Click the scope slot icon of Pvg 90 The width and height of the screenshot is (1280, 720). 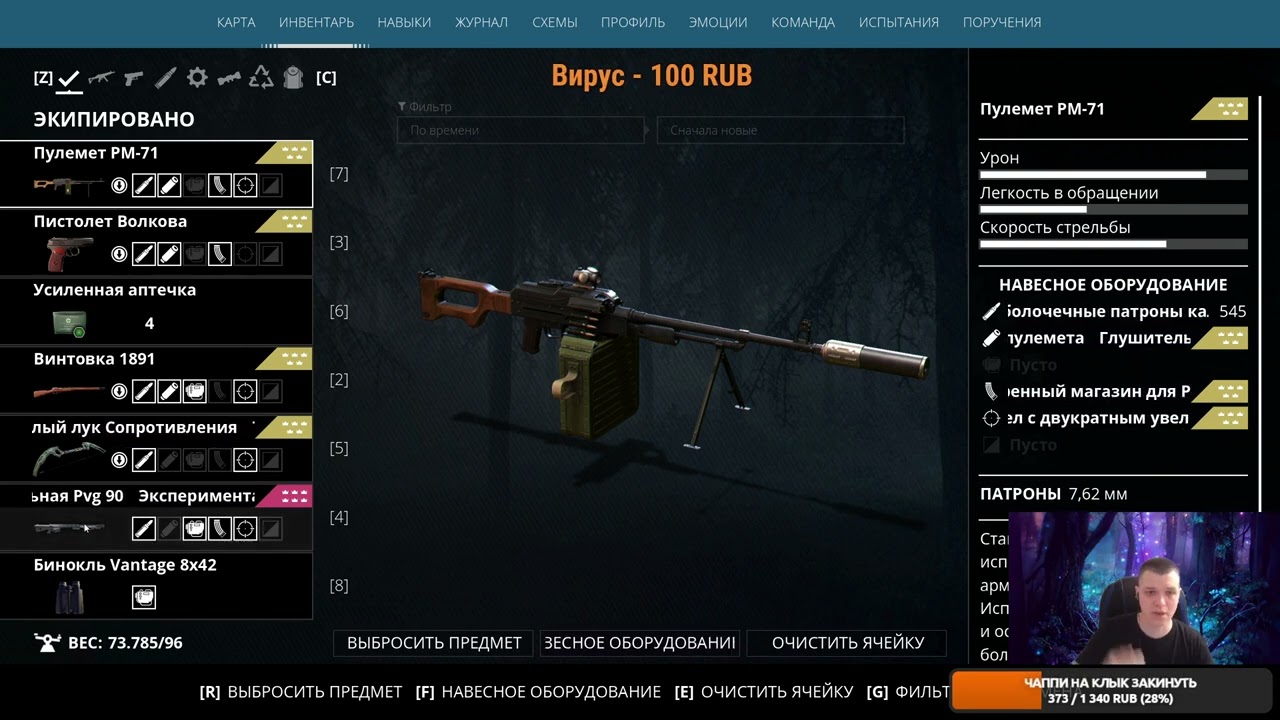(245, 528)
